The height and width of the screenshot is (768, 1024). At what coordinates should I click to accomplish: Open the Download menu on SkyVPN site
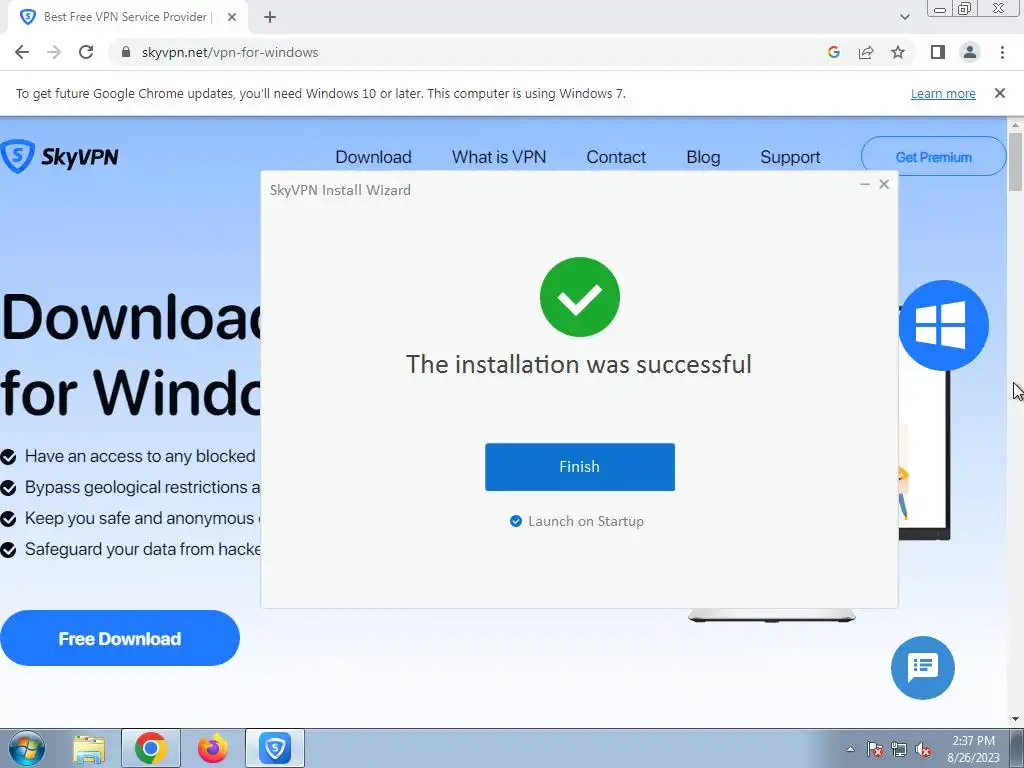tap(373, 157)
